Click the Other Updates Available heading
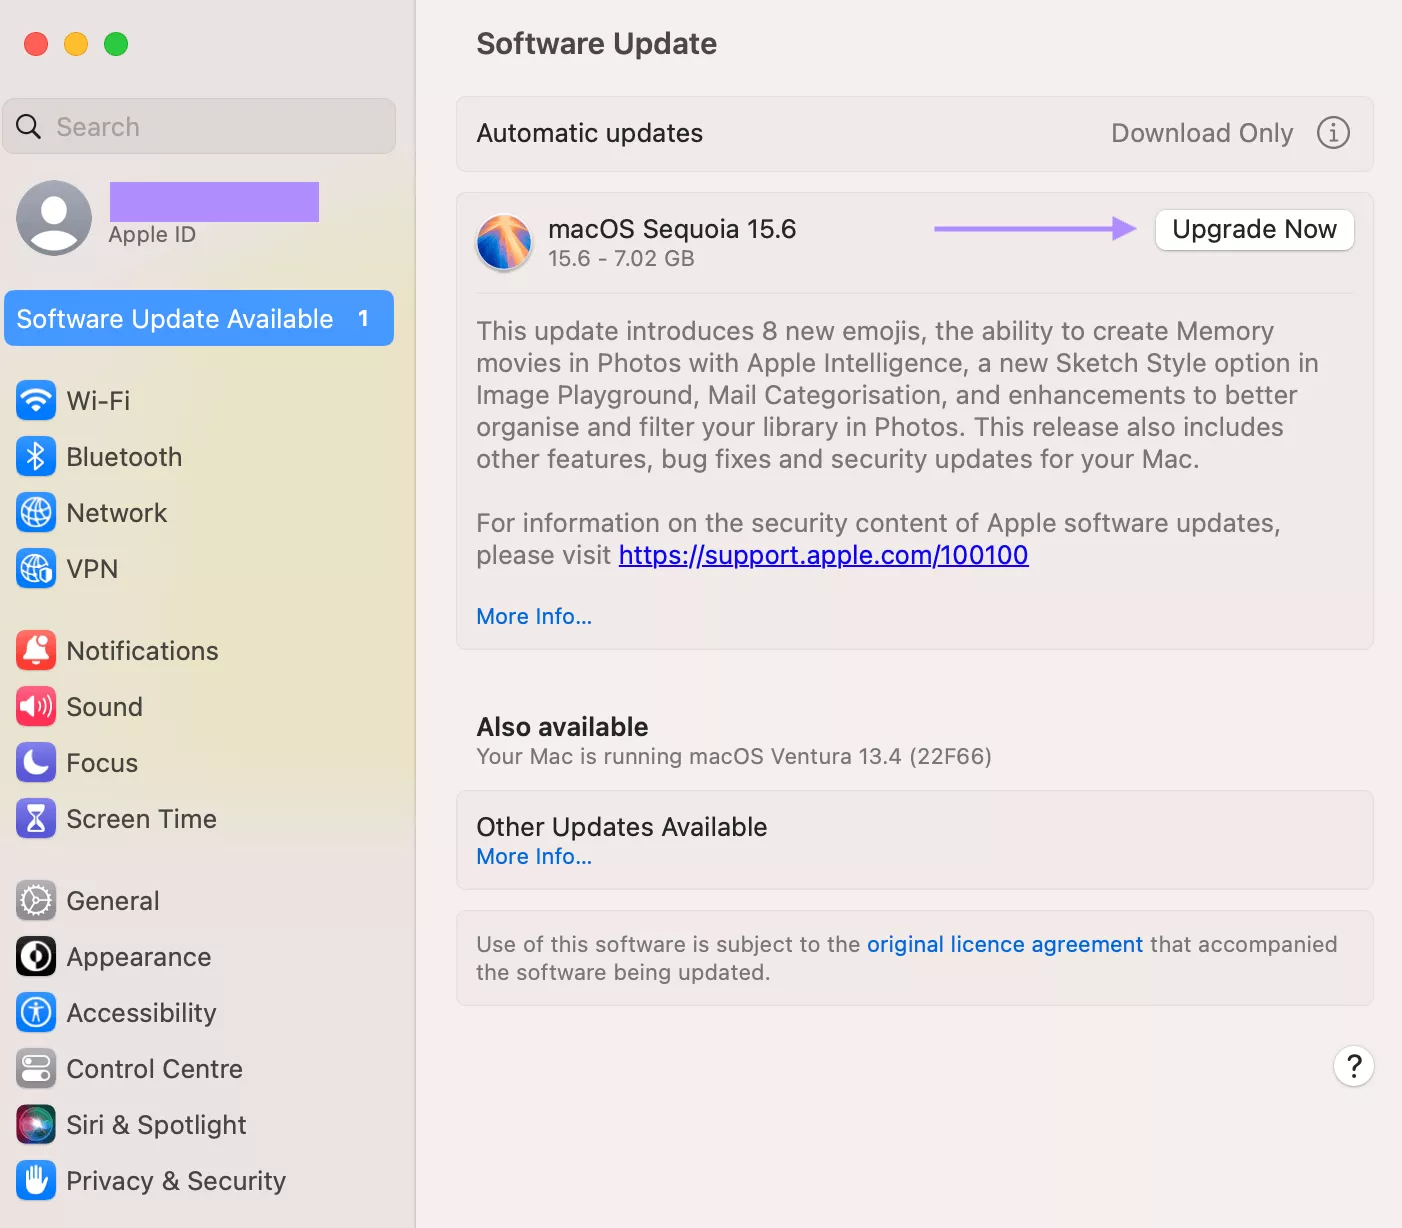This screenshot has width=1402, height=1228. (622, 827)
